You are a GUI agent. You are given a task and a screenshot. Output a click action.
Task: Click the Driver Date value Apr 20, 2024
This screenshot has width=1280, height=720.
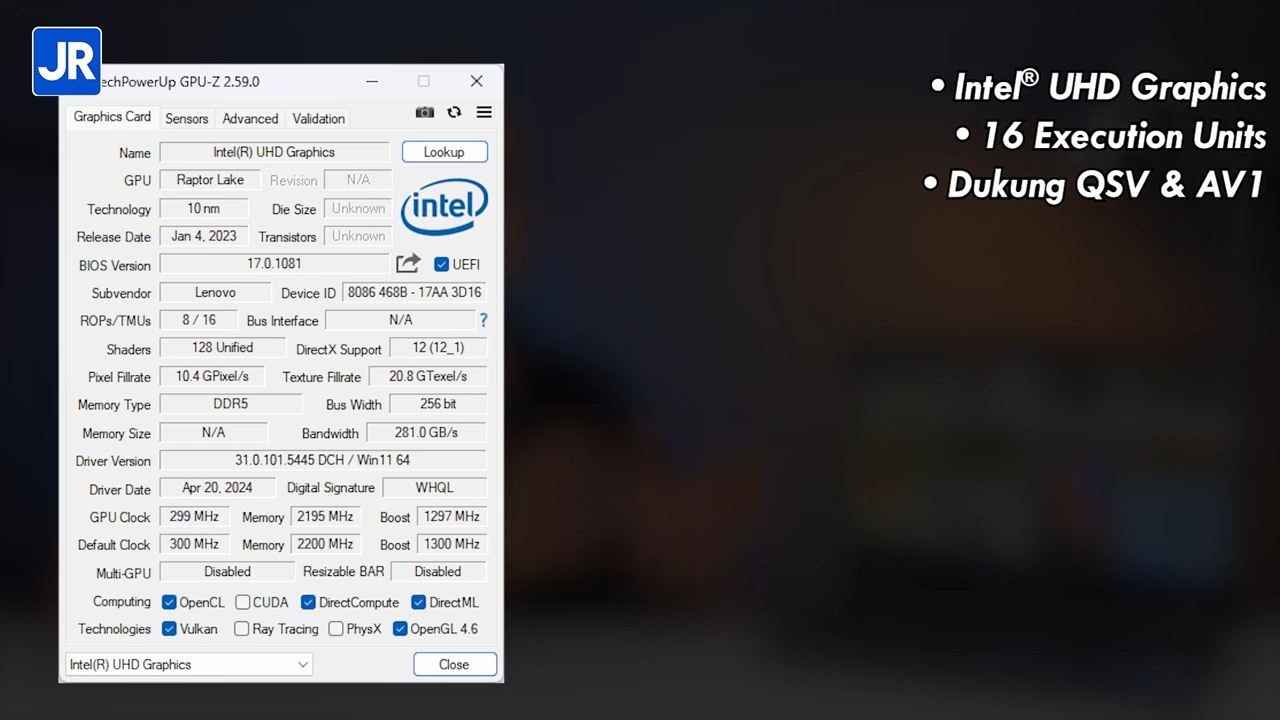click(217, 488)
